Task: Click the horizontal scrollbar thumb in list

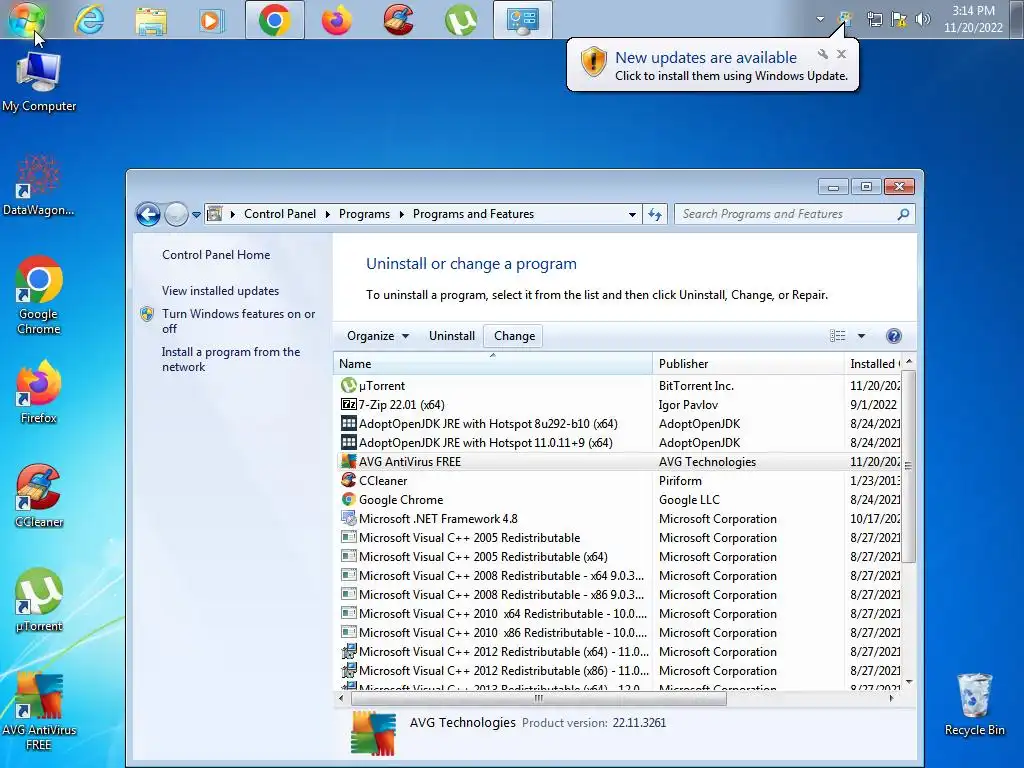Action: click(x=539, y=698)
